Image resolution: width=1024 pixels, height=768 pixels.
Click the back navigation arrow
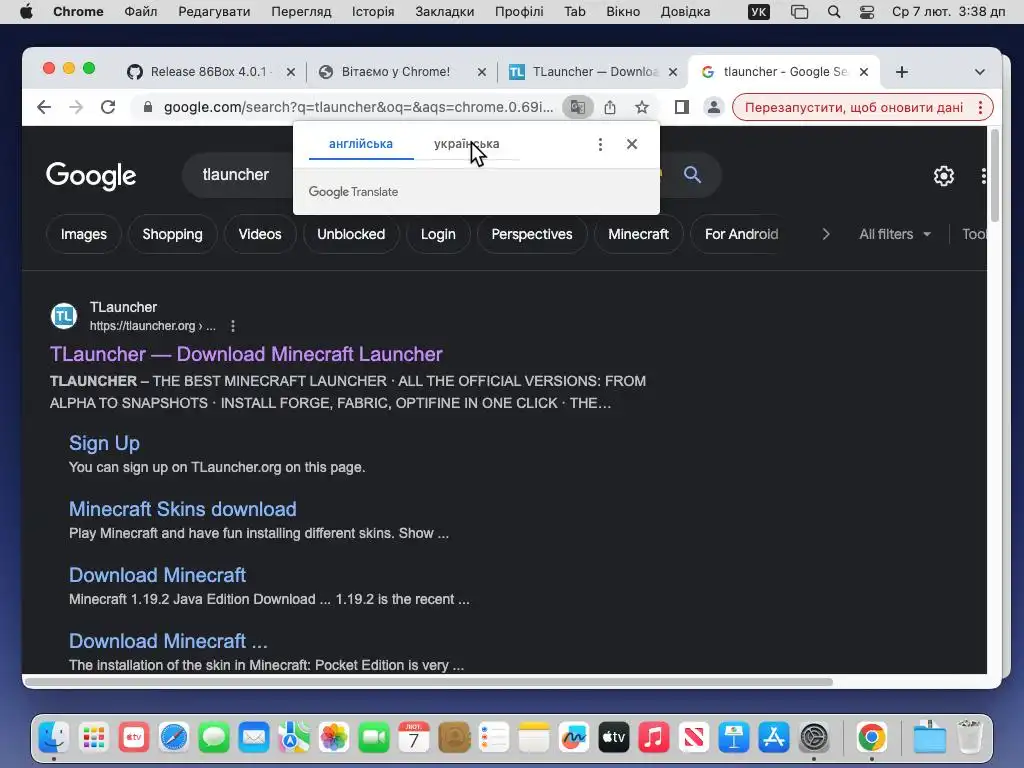coord(44,107)
